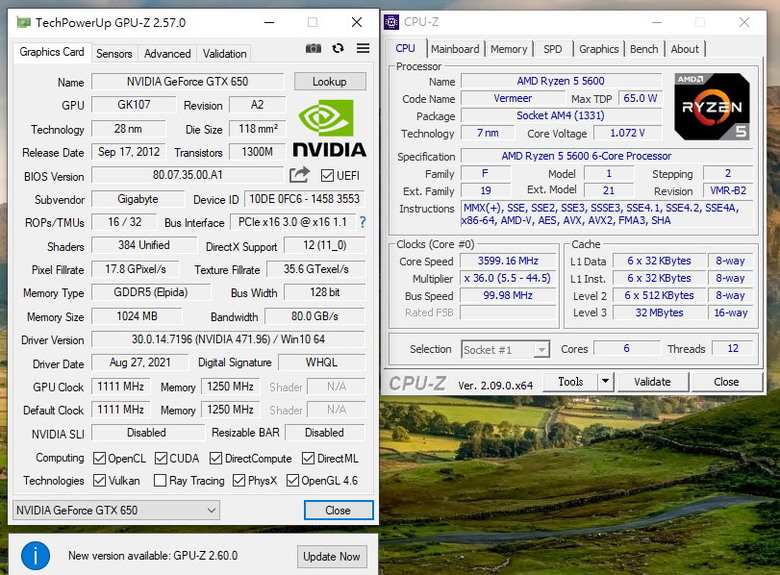Image resolution: width=780 pixels, height=575 pixels.
Task: Click the Subvendor Gigabyte value
Action: (138, 199)
